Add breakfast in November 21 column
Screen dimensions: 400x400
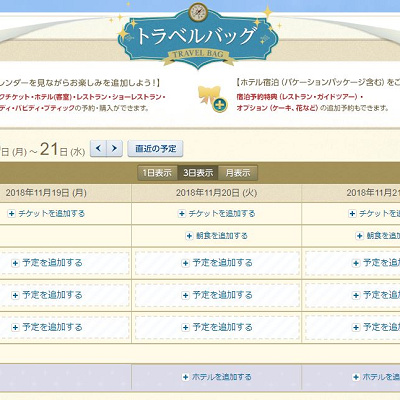point(378,236)
